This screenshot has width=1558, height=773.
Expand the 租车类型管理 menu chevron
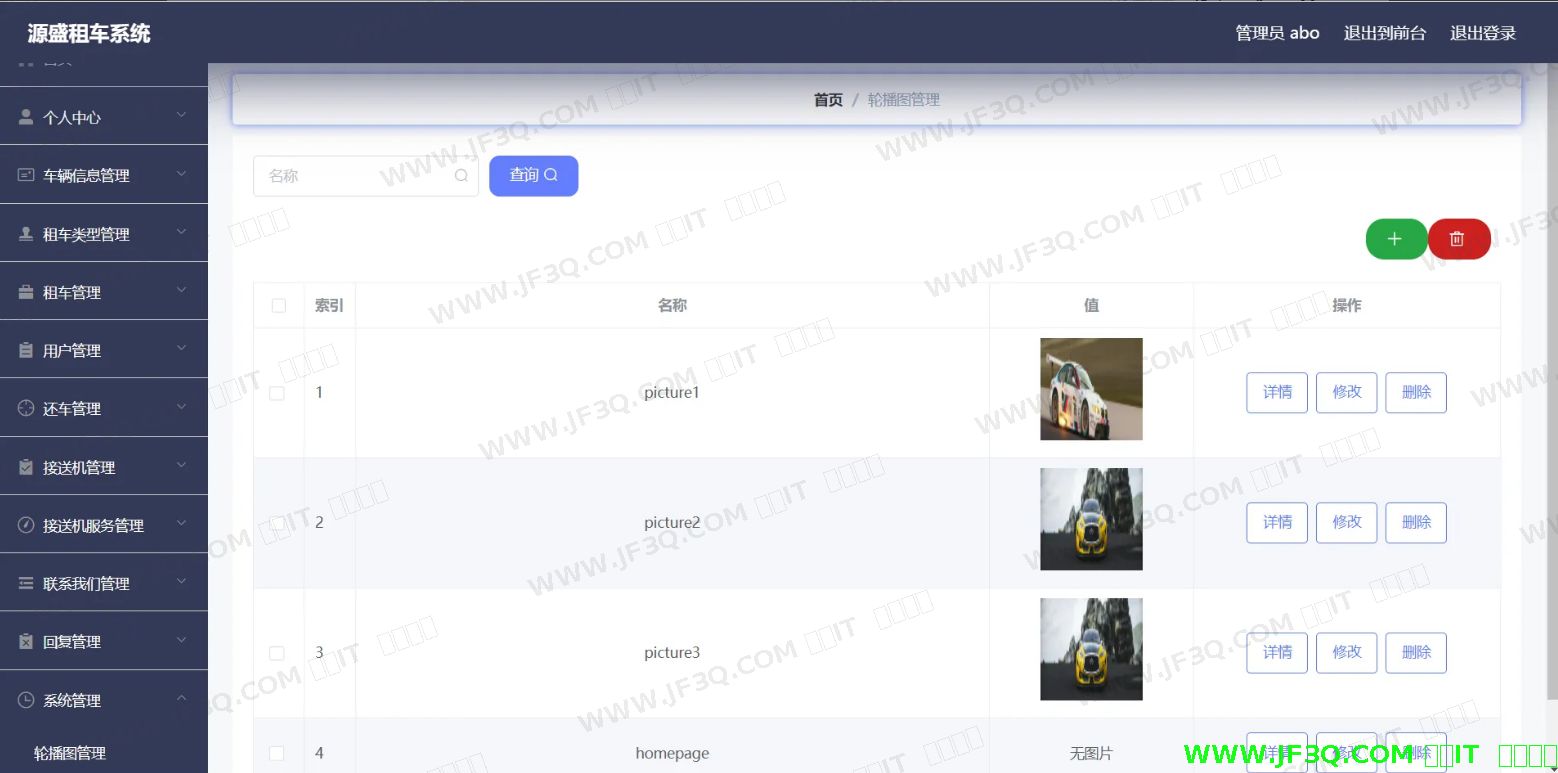(x=181, y=232)
